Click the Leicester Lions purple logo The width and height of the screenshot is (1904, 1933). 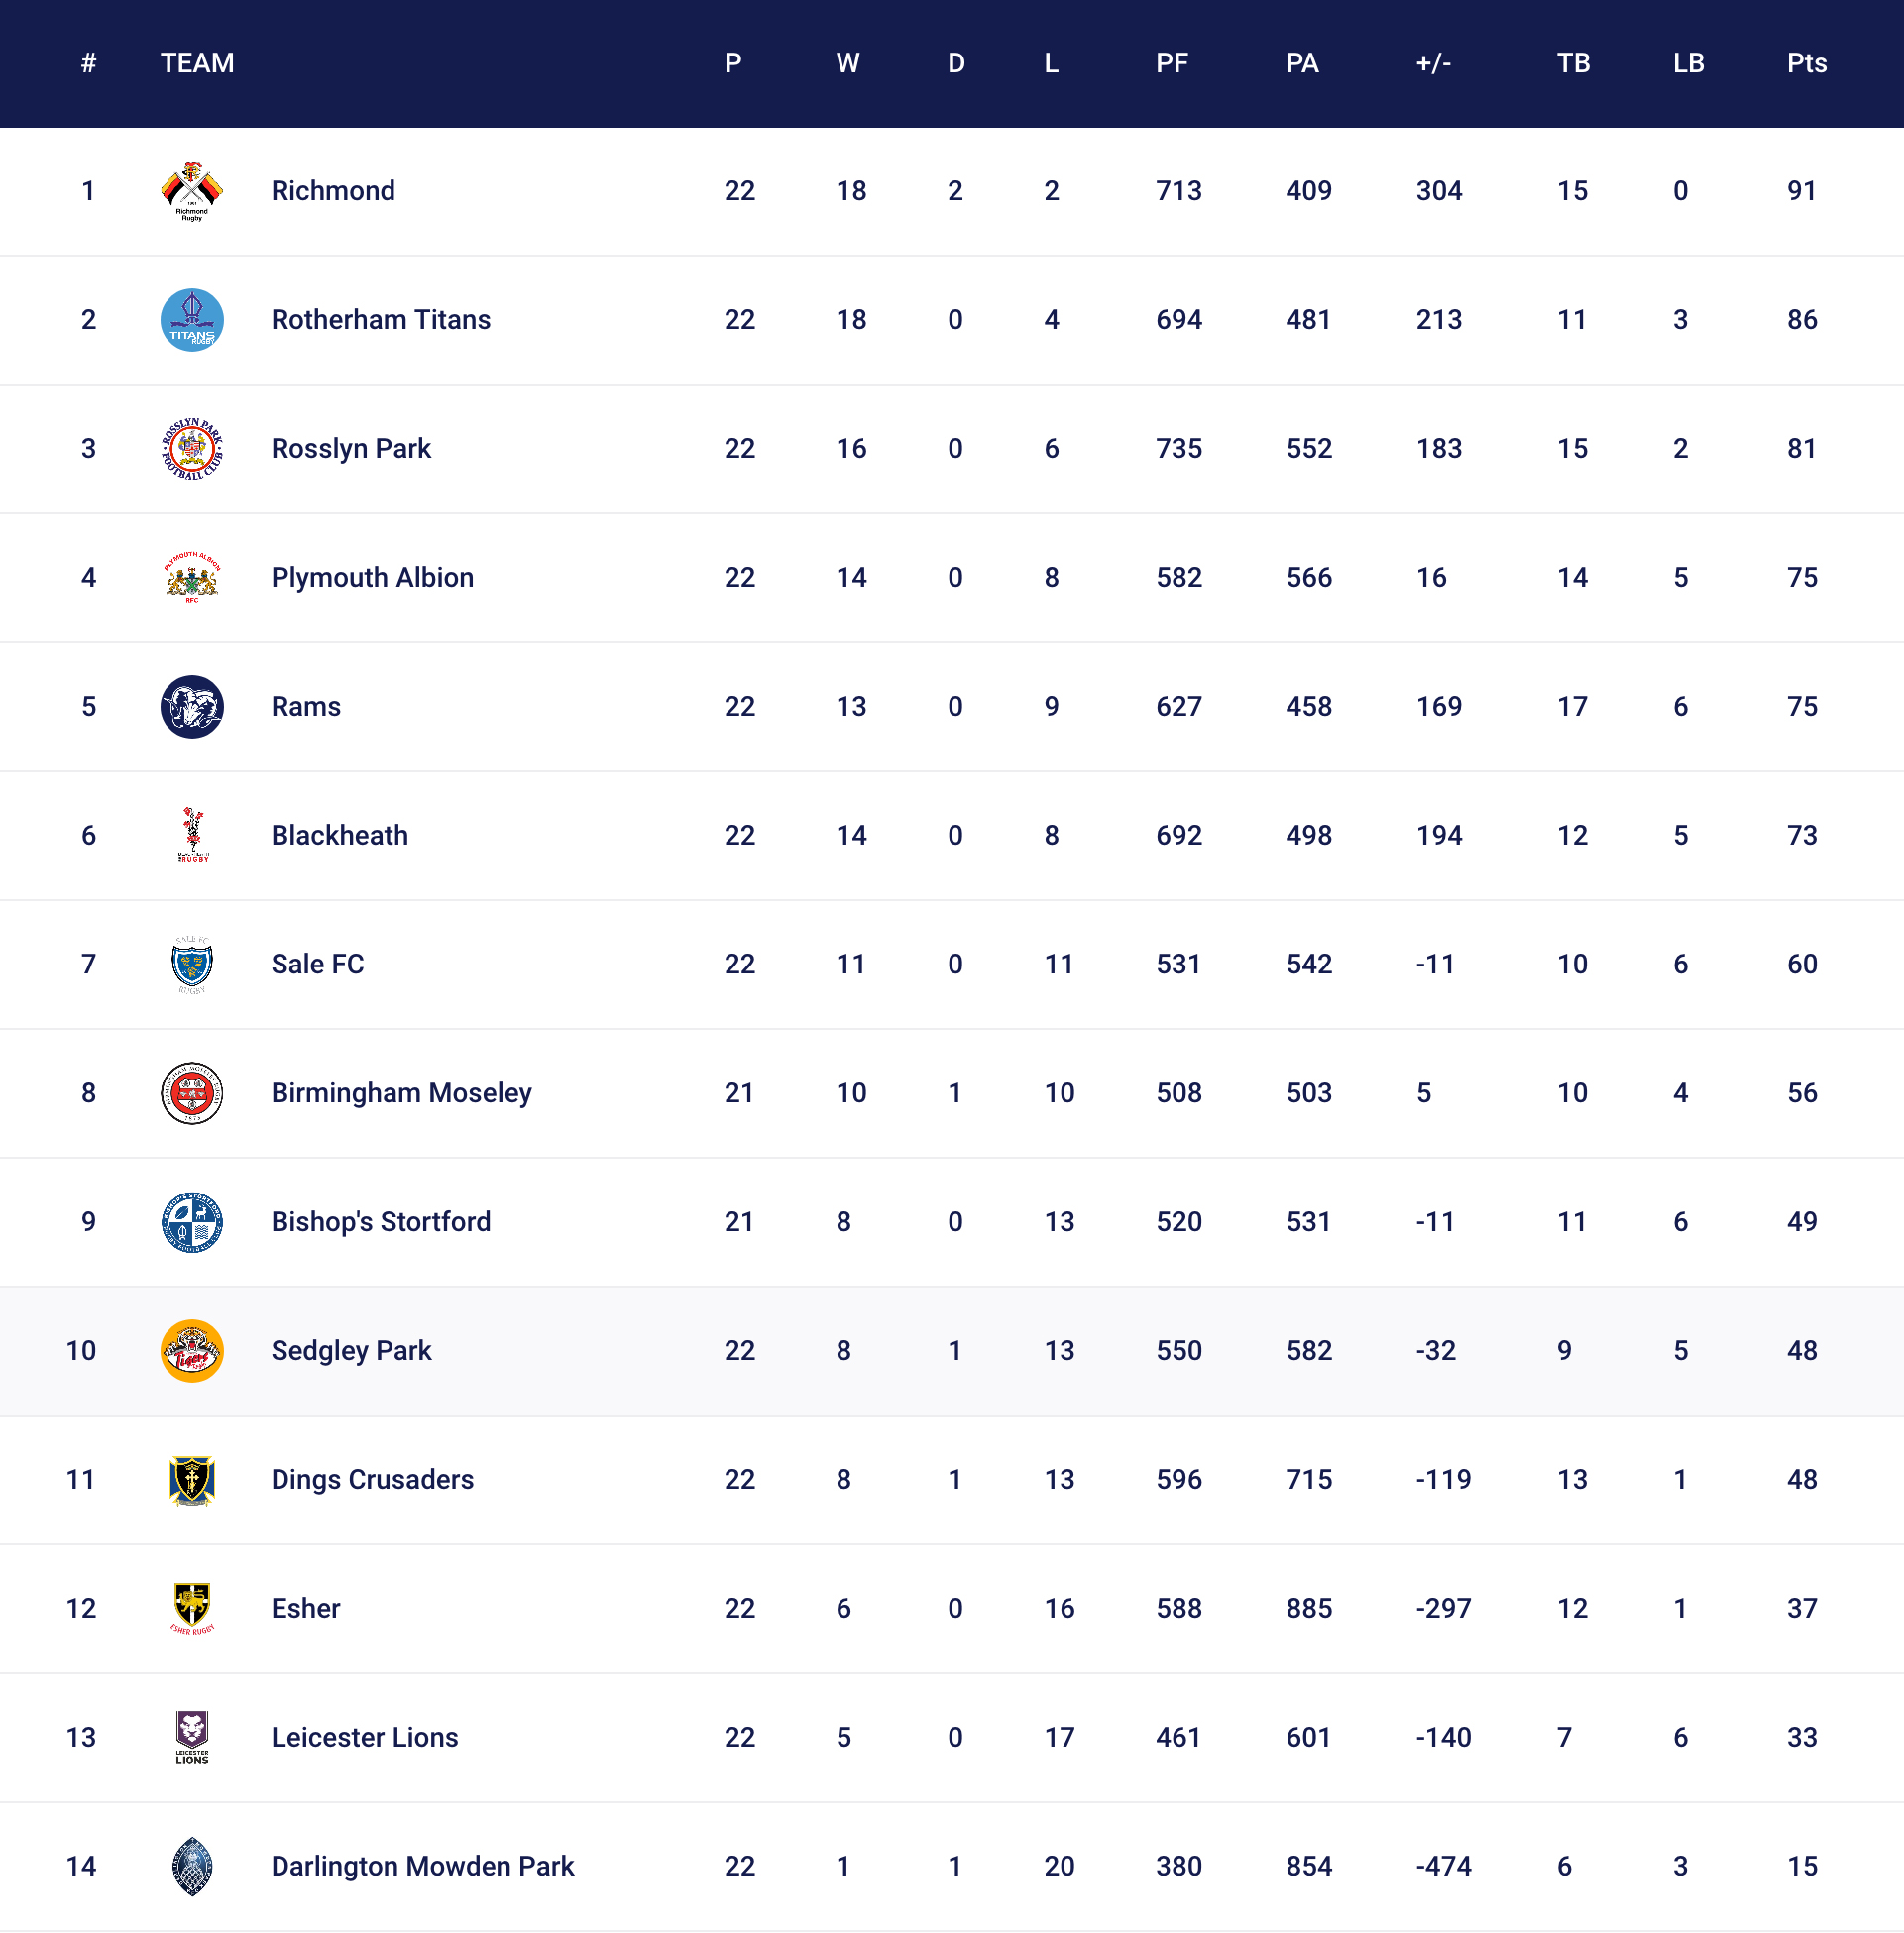191,1738
